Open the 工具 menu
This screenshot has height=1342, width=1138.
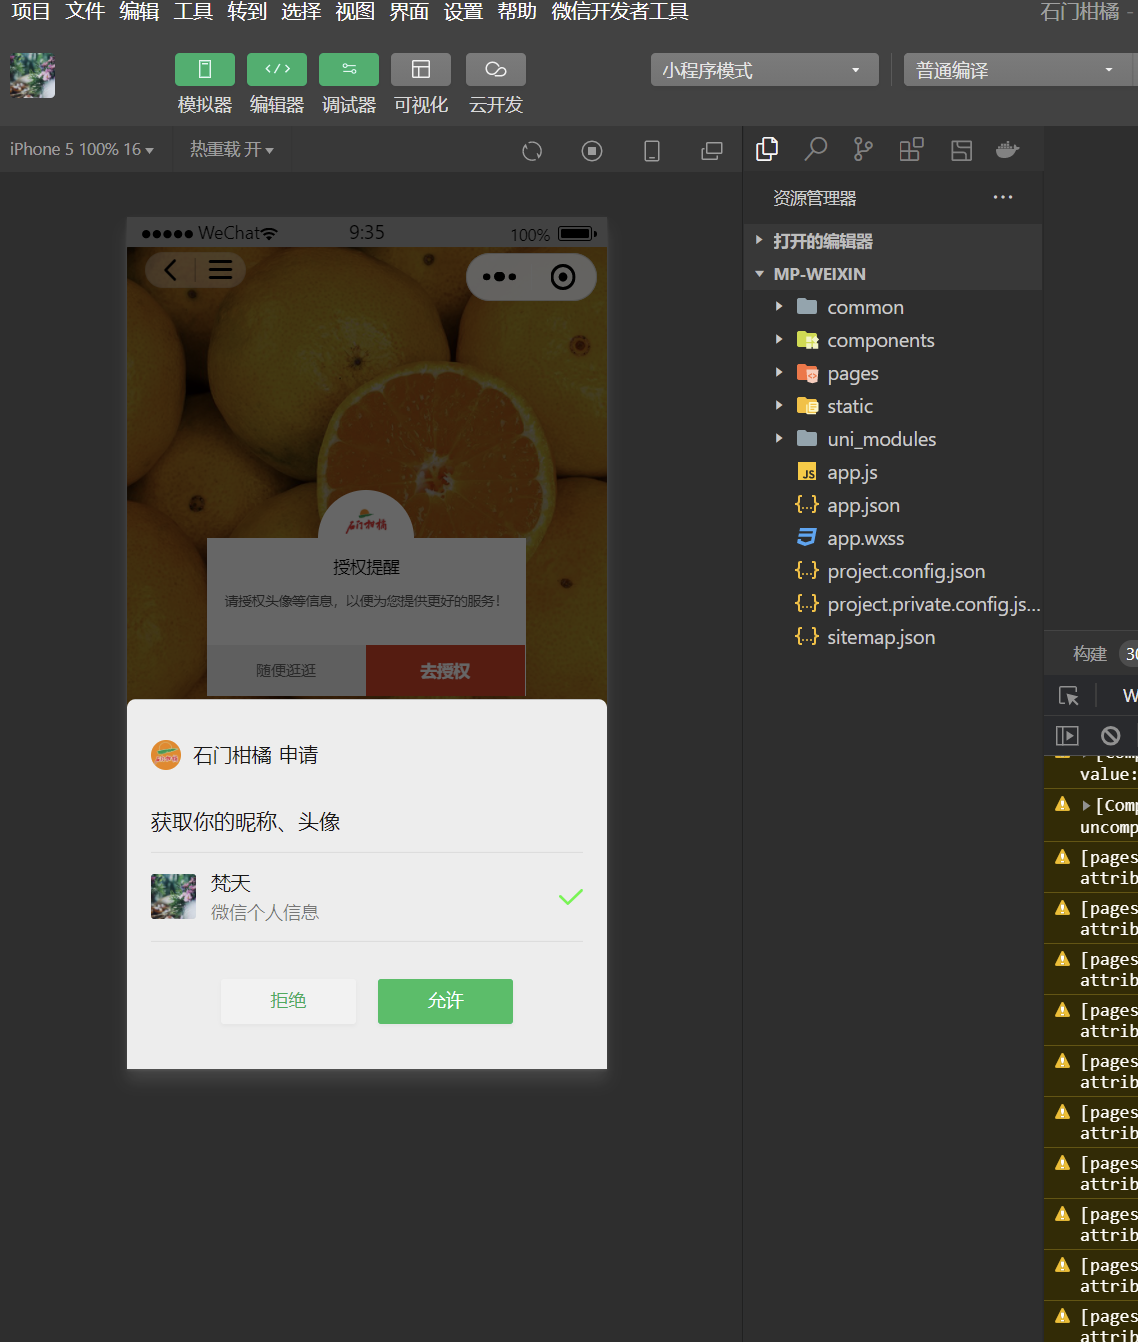193,12
